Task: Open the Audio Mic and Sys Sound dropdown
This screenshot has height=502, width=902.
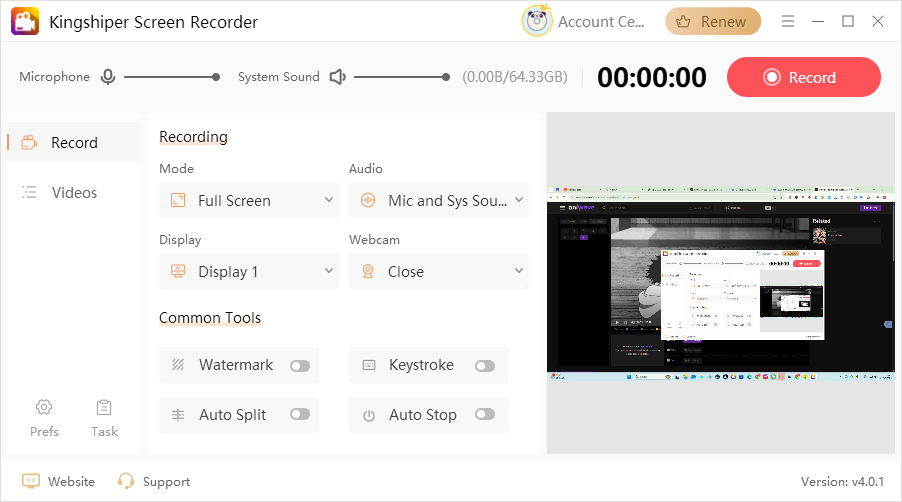Action: click(x=439, y=200)
